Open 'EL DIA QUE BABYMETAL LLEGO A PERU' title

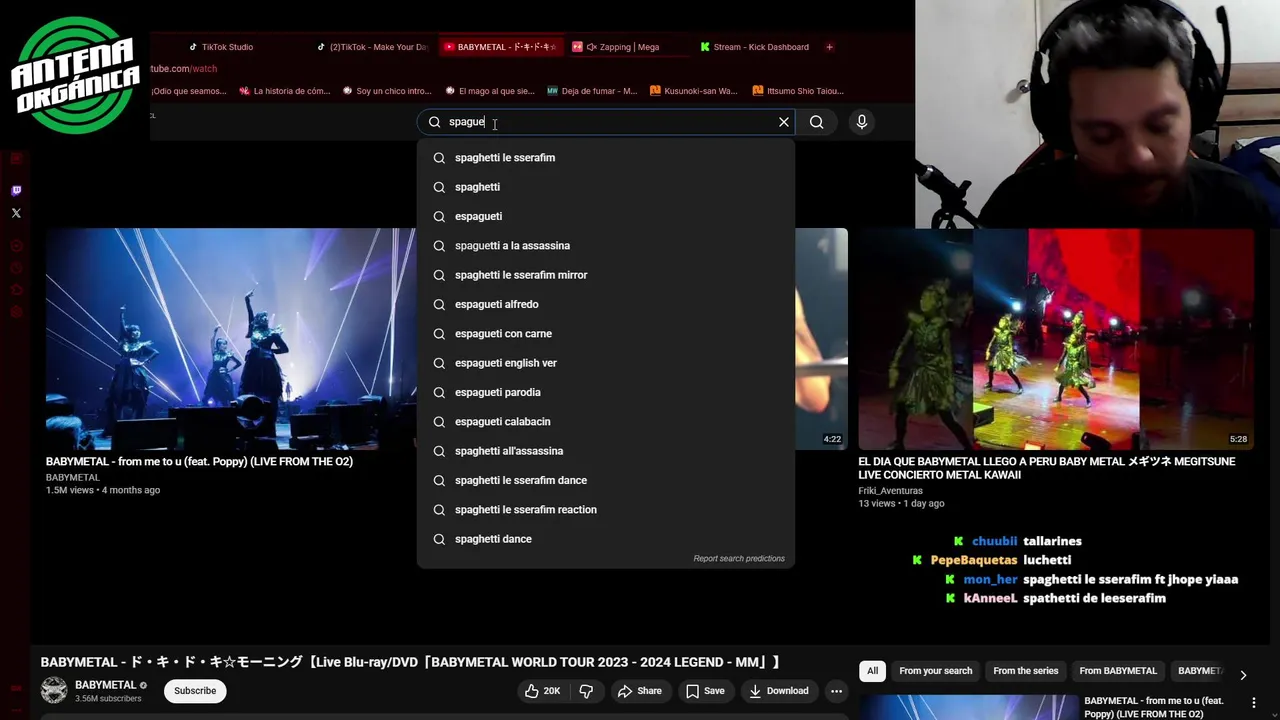[1047, 468]
